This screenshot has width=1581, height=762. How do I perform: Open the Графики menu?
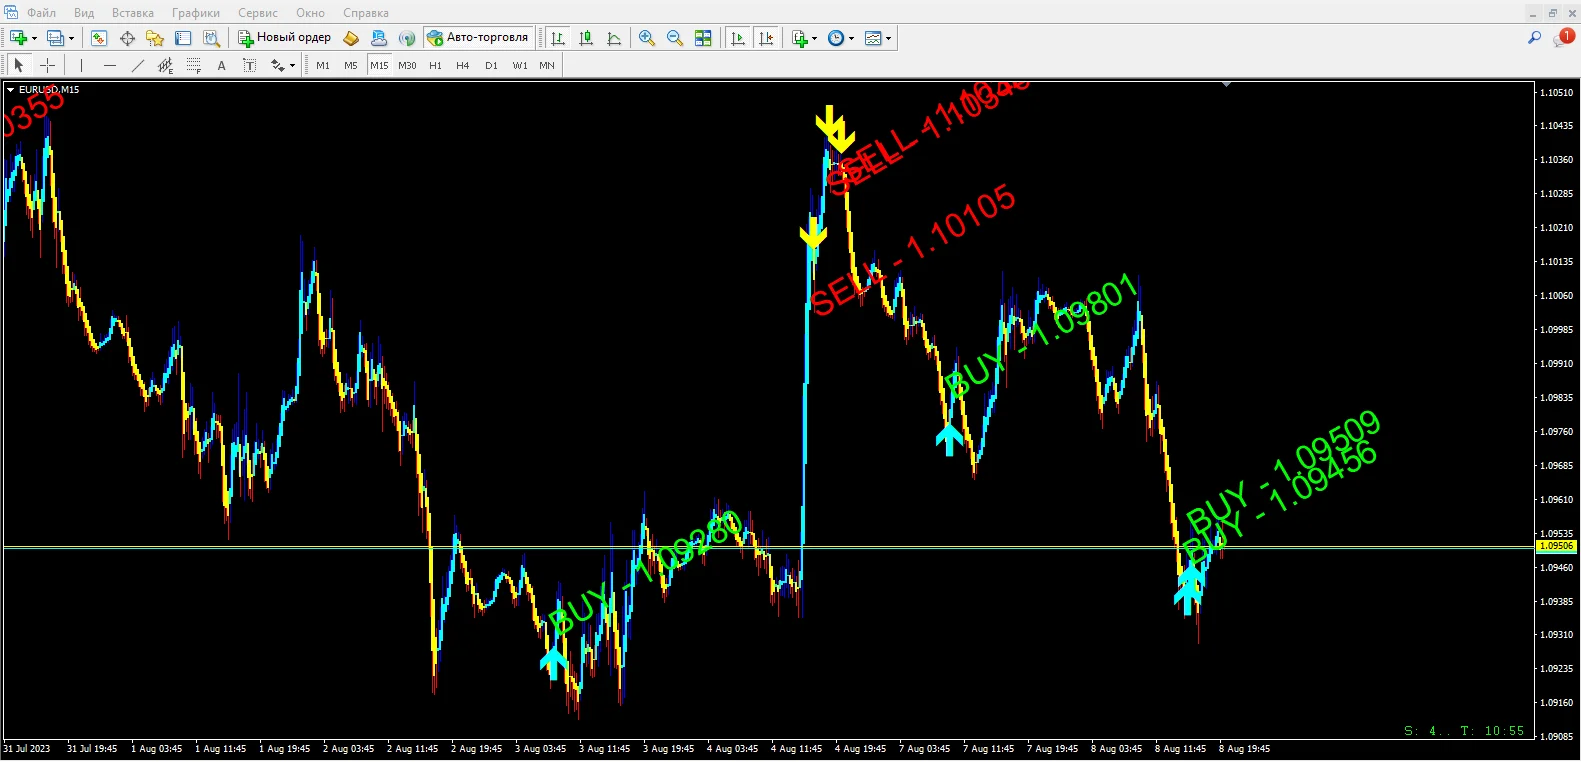(196, 13)
